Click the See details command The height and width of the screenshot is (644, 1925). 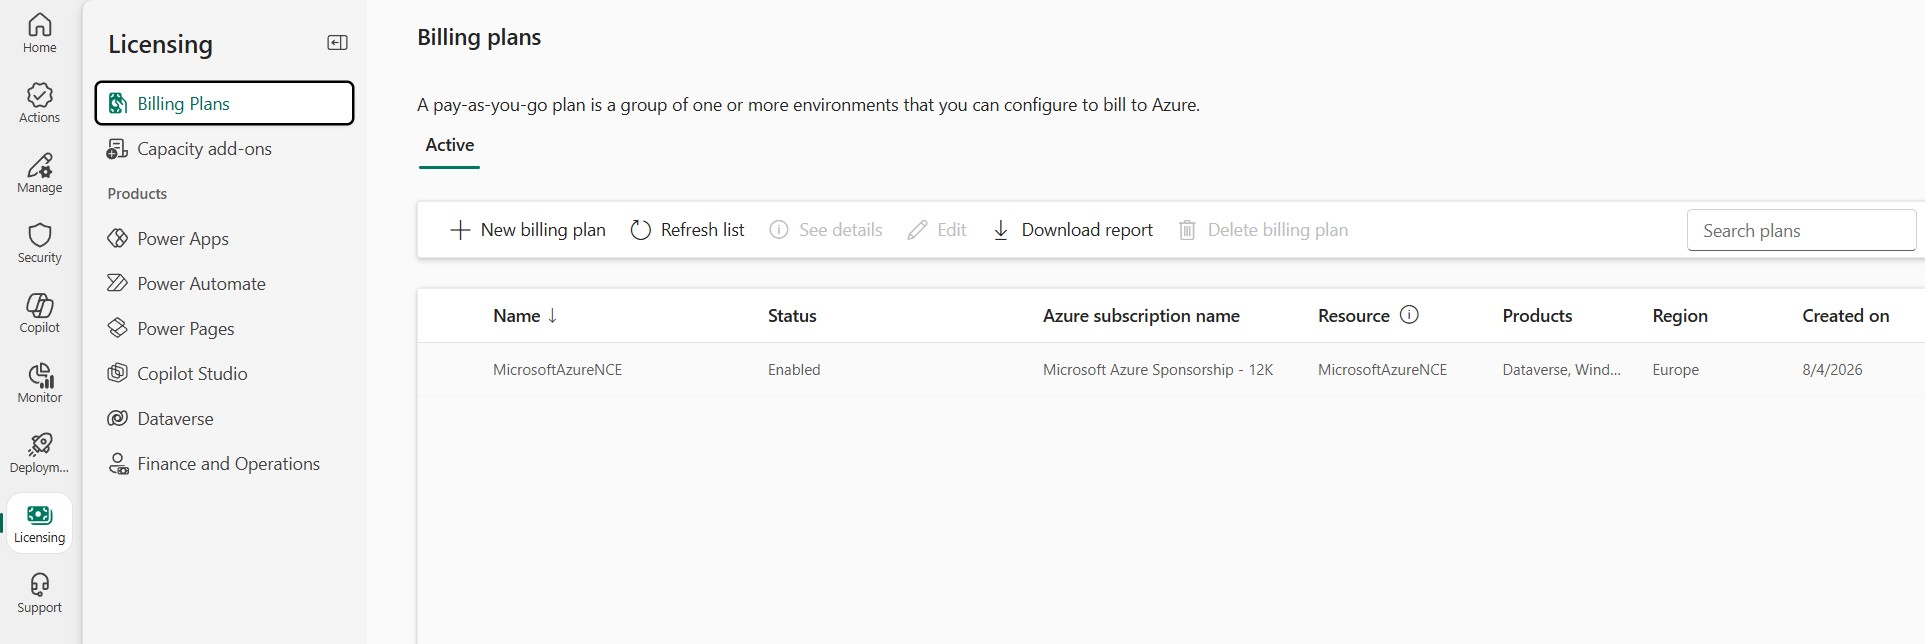[825, 230]
